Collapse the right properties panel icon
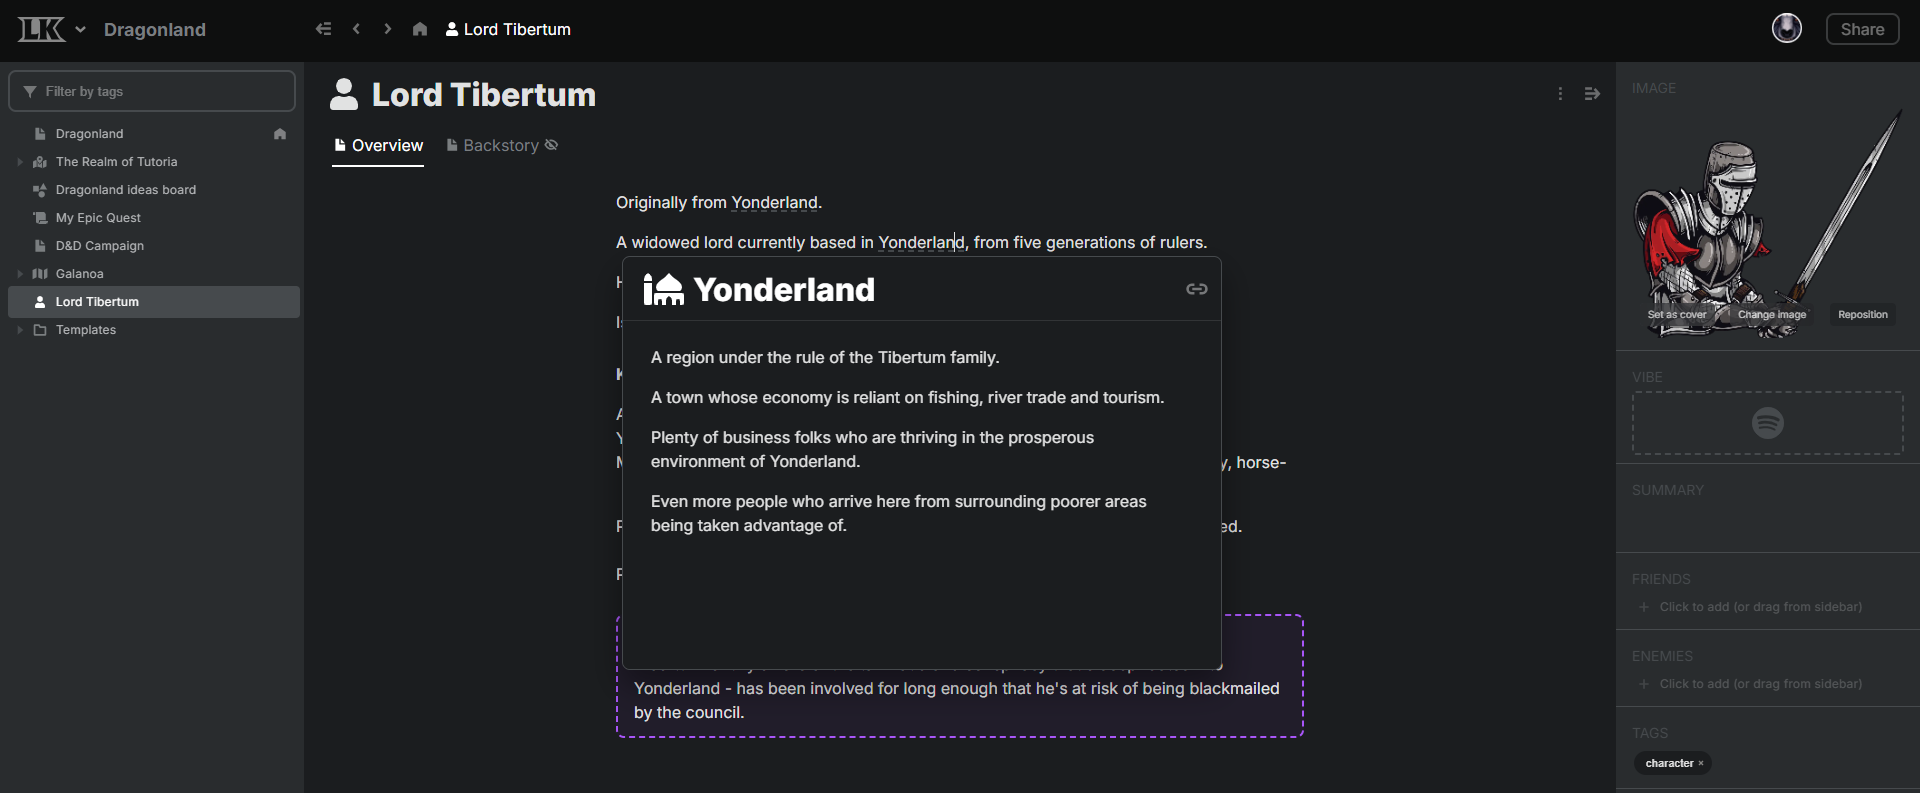Image resolution: width=1920 pixels, height=793 pixels. point(1592,94)
